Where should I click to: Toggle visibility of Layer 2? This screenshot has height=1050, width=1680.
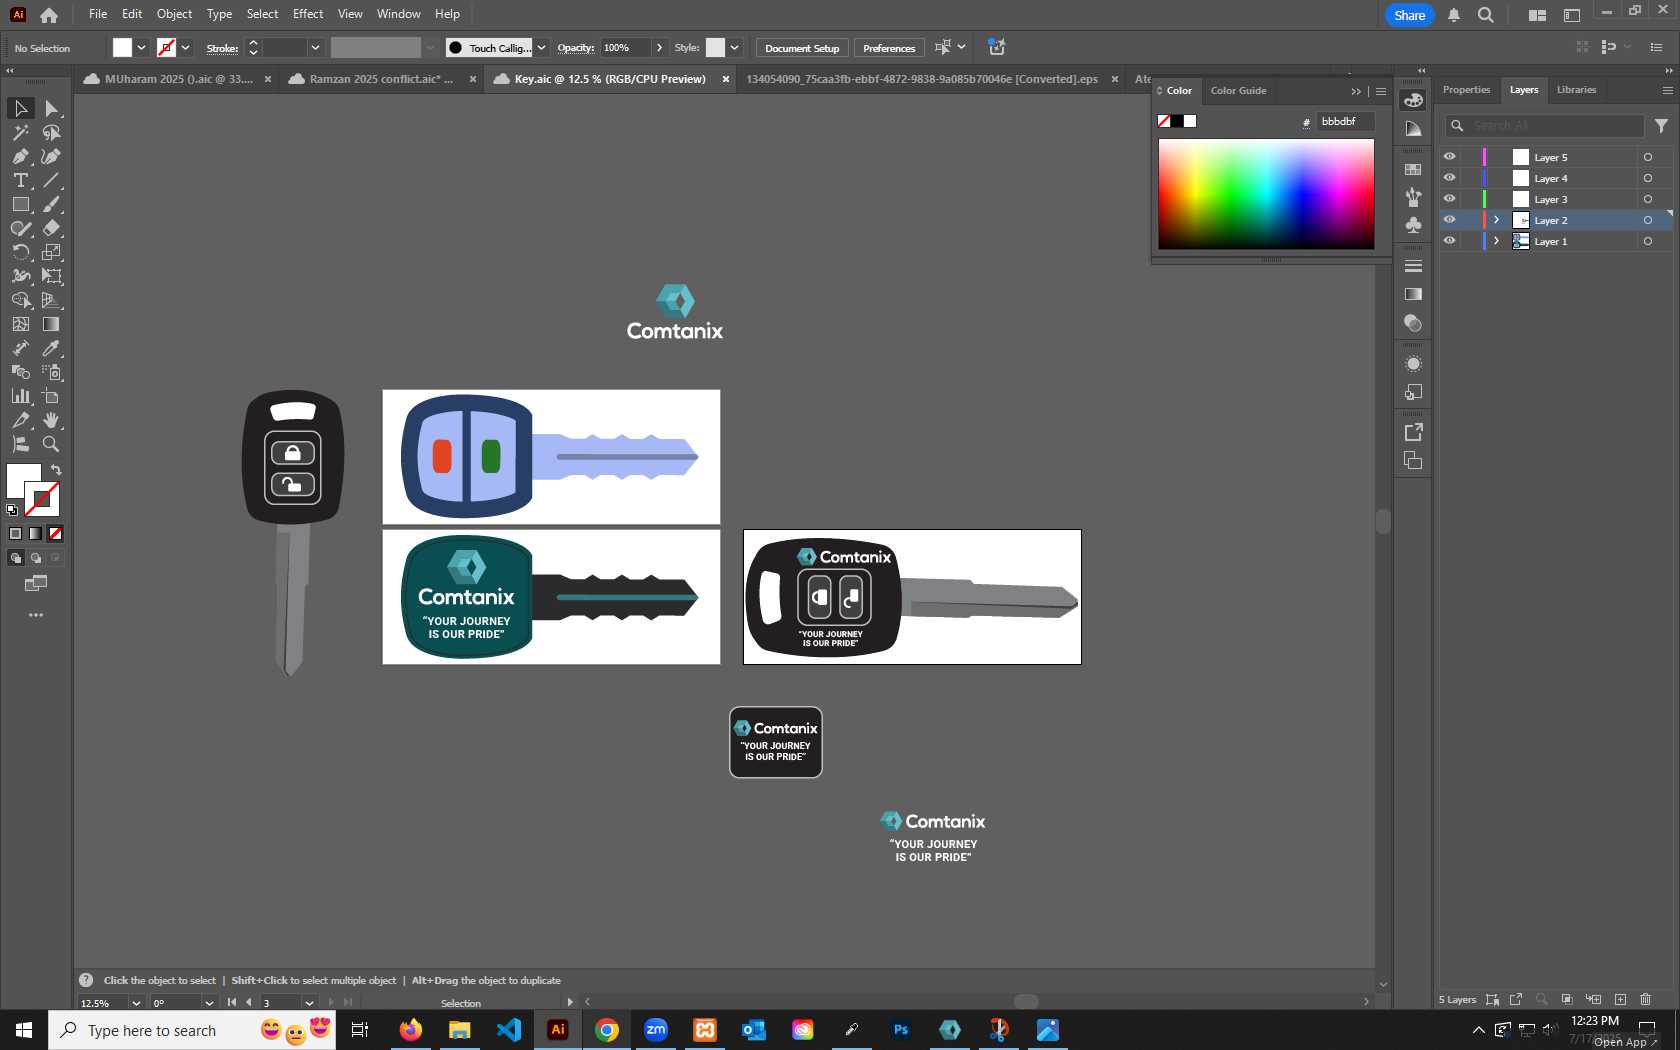click(1449, 220)
